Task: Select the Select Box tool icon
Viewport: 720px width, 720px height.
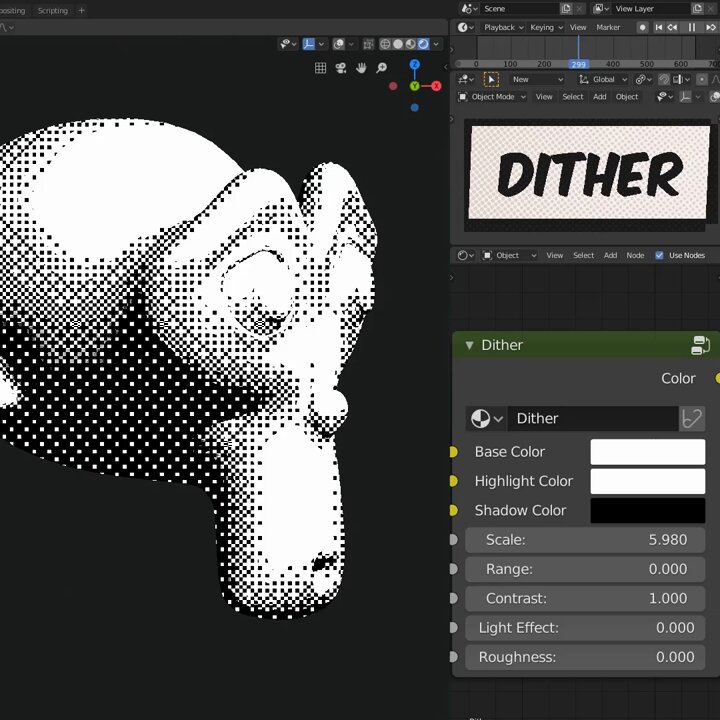Action: 491,79
